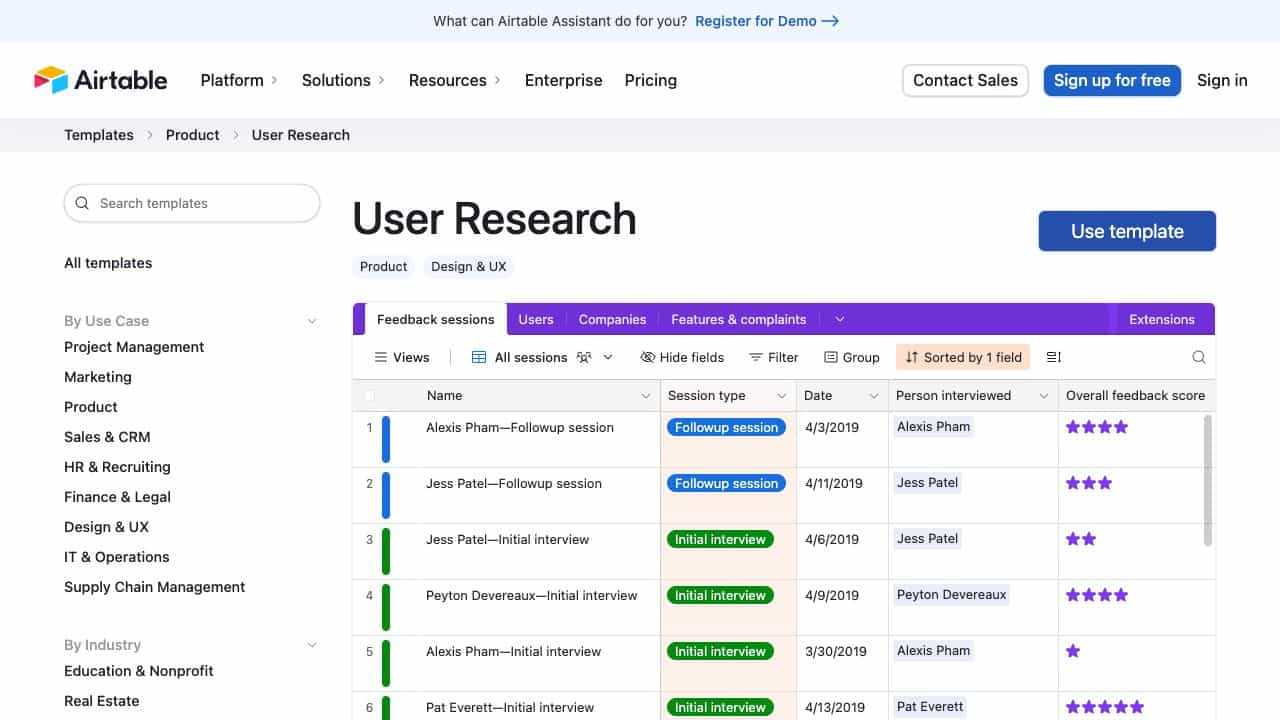Open the Session type column dropdown arrow

(x=781, y=396)
